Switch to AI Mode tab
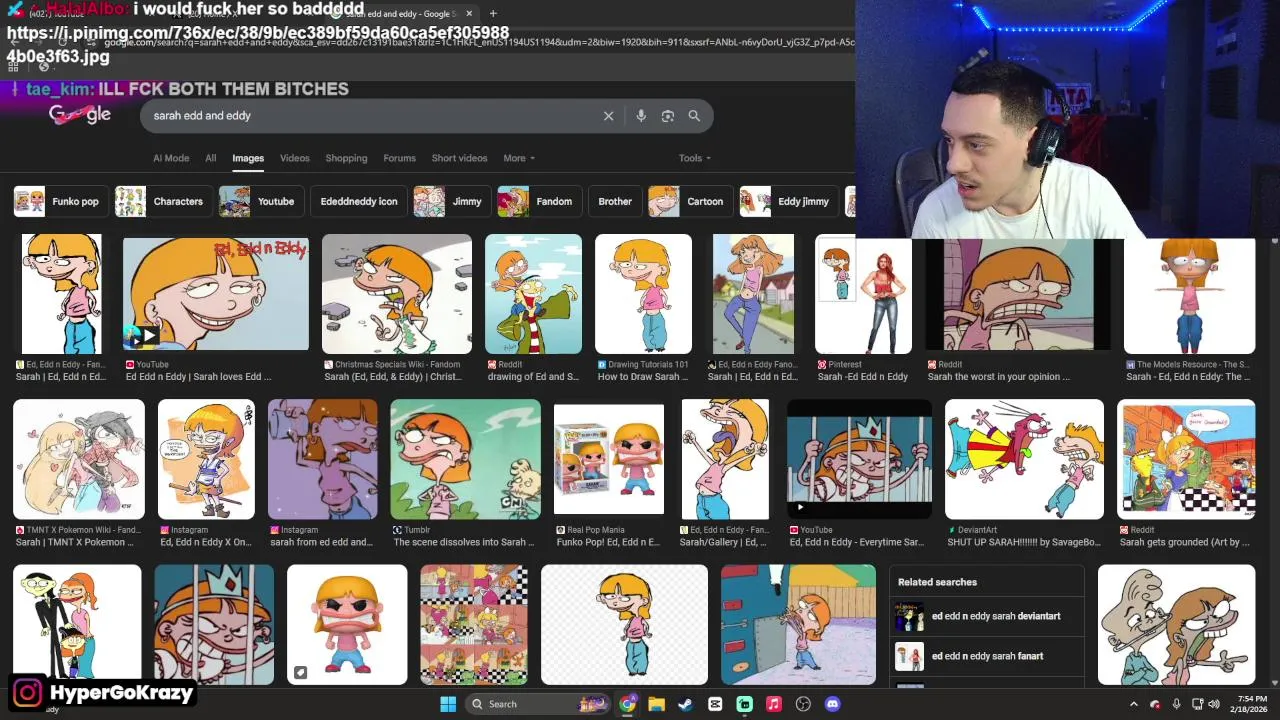The image size is (1280, 720). point(171,158)
